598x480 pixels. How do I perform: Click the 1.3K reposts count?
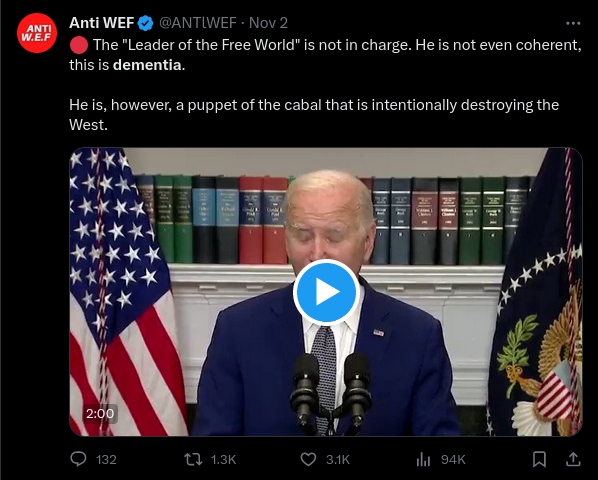223,459
